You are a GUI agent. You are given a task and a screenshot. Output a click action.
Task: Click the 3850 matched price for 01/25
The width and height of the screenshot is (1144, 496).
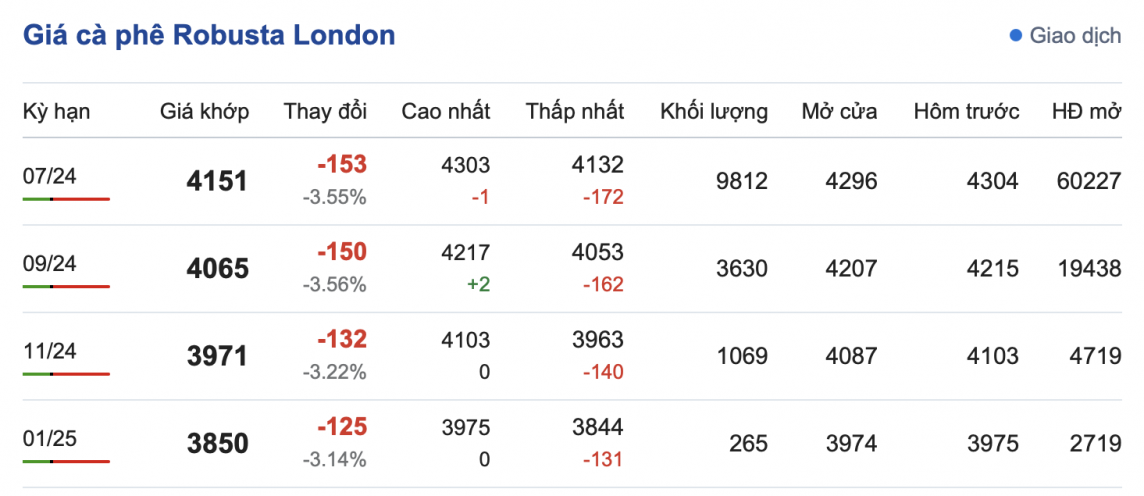[x=217, y=444]
